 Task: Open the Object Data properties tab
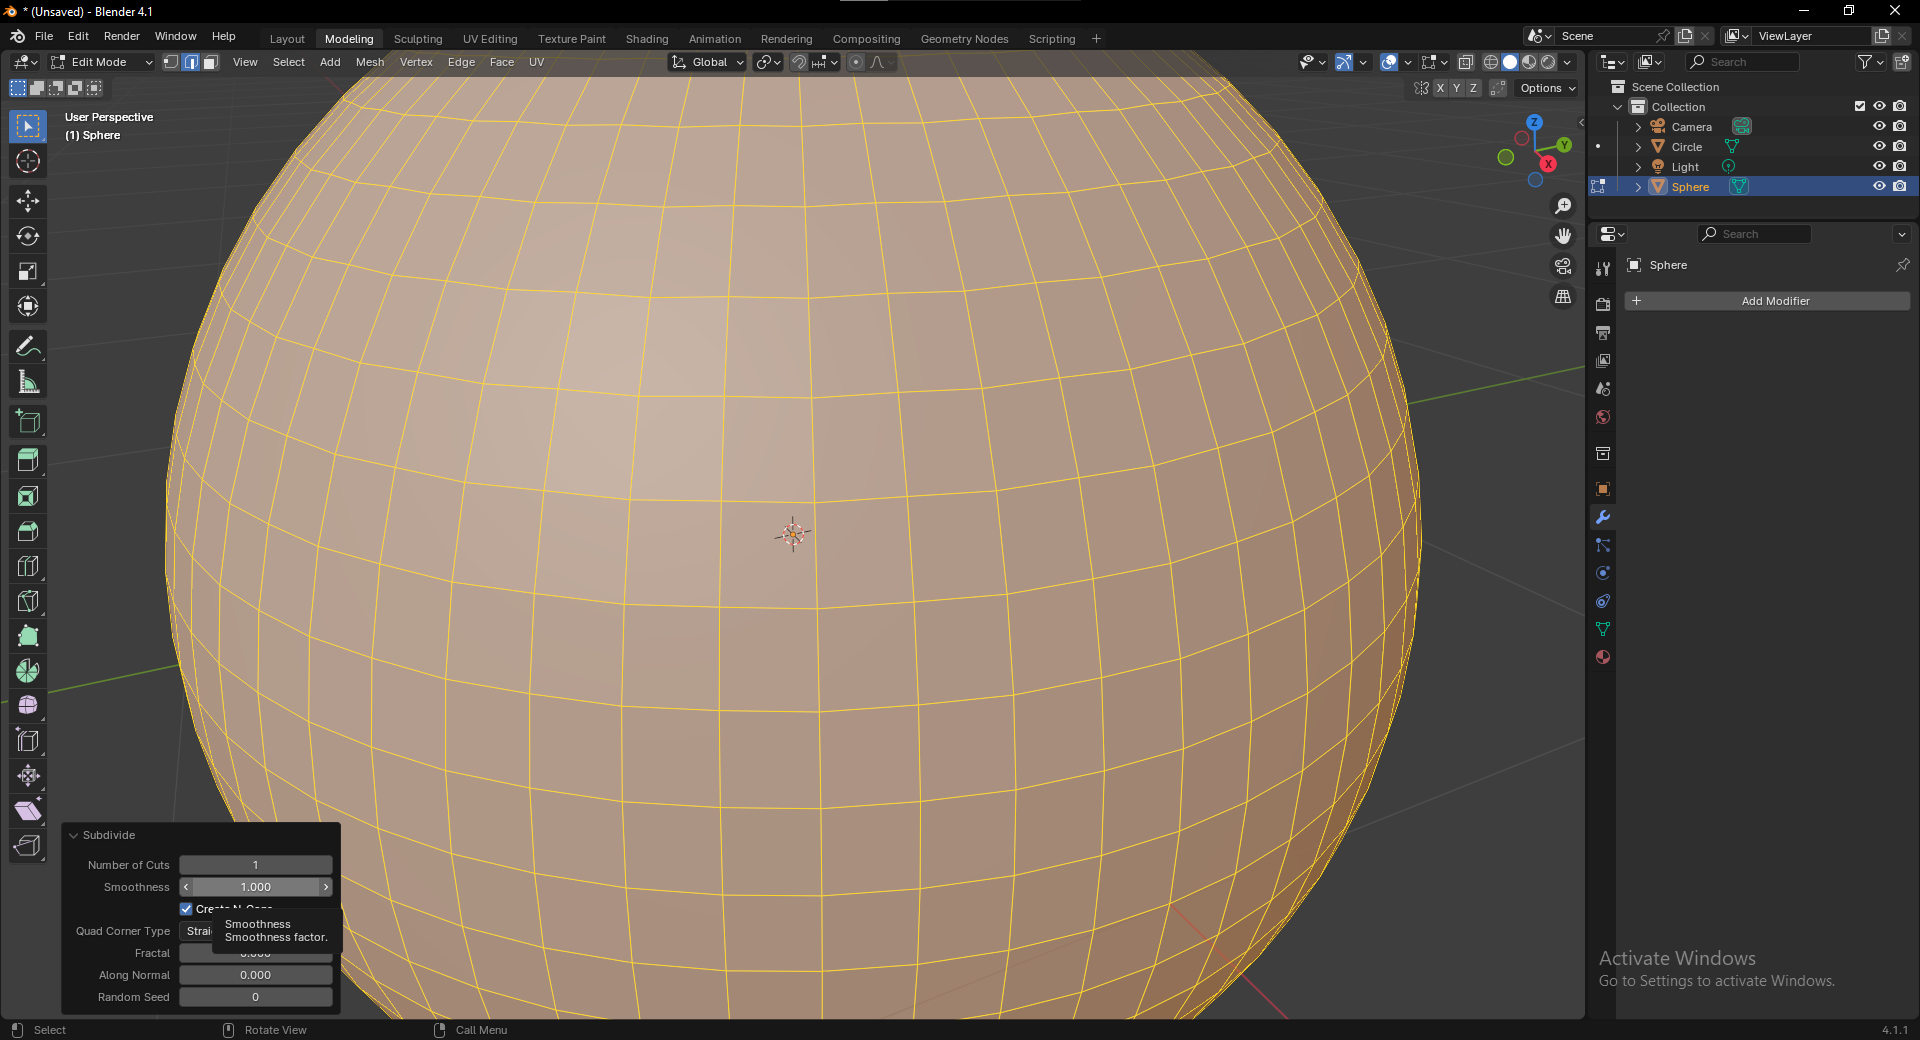1603,629
